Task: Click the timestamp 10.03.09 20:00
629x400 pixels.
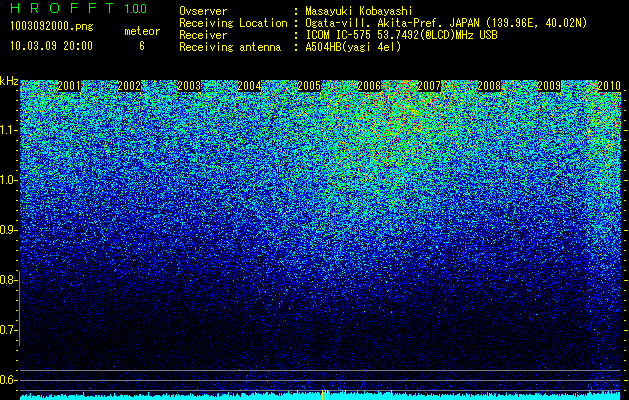Action: tap(51, 46)
